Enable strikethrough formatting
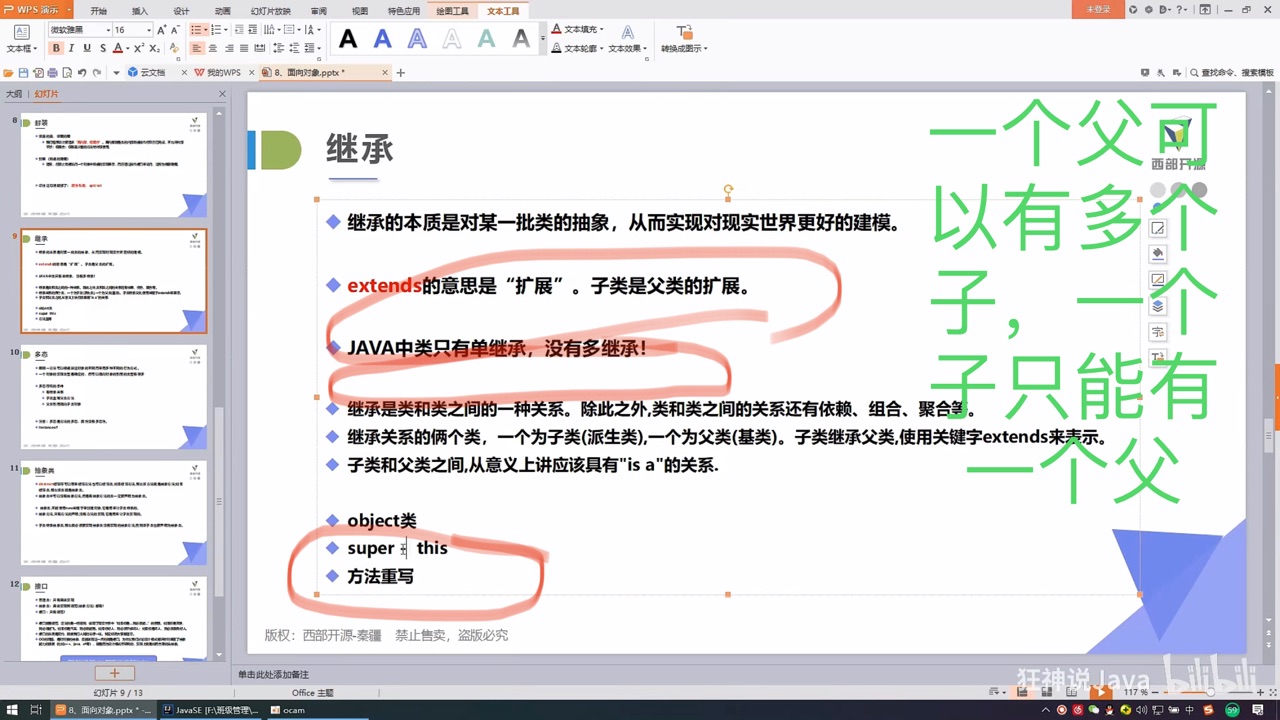Viewport: 1280px width, 720px height. pyautogui.click(x=102, y=48)
